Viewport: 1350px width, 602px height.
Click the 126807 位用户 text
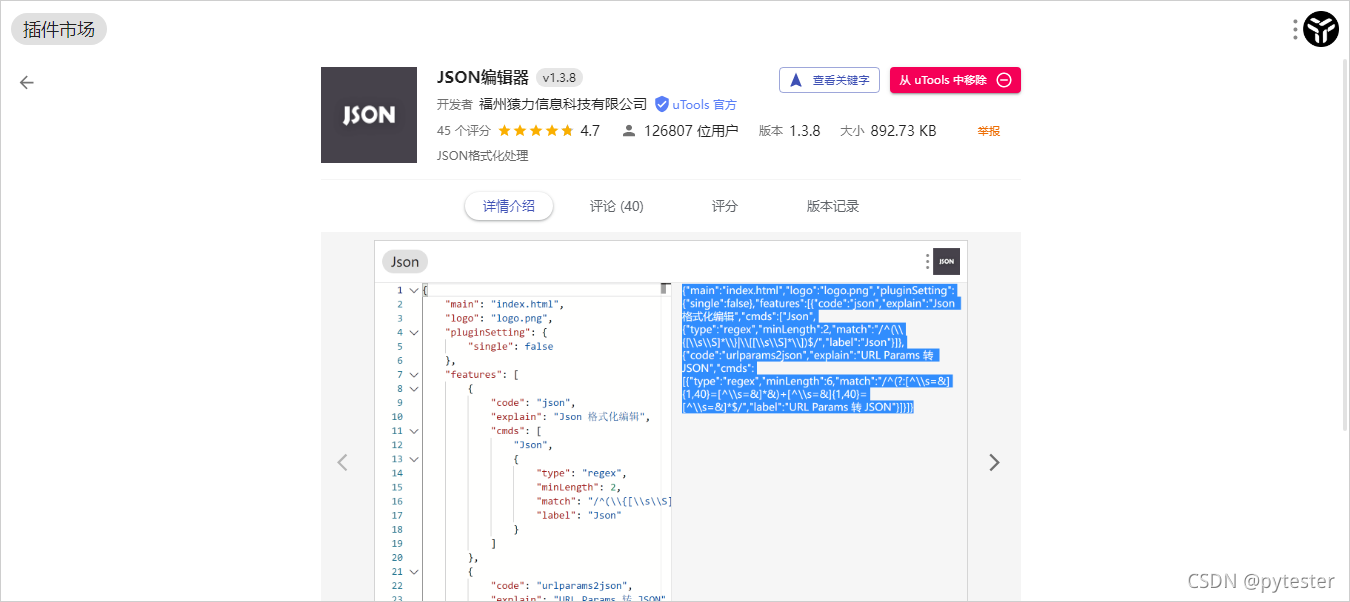pos(691,131)
